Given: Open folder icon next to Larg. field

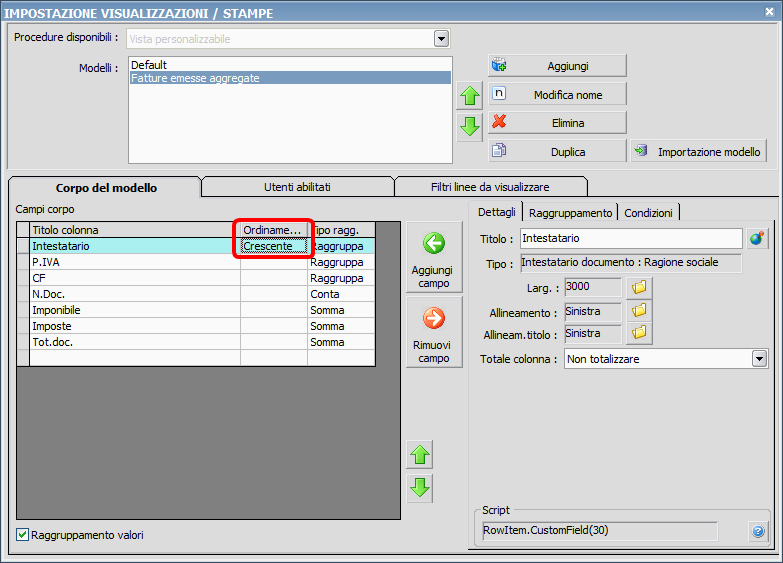Looking at the screenshot, I should (639, 287).
